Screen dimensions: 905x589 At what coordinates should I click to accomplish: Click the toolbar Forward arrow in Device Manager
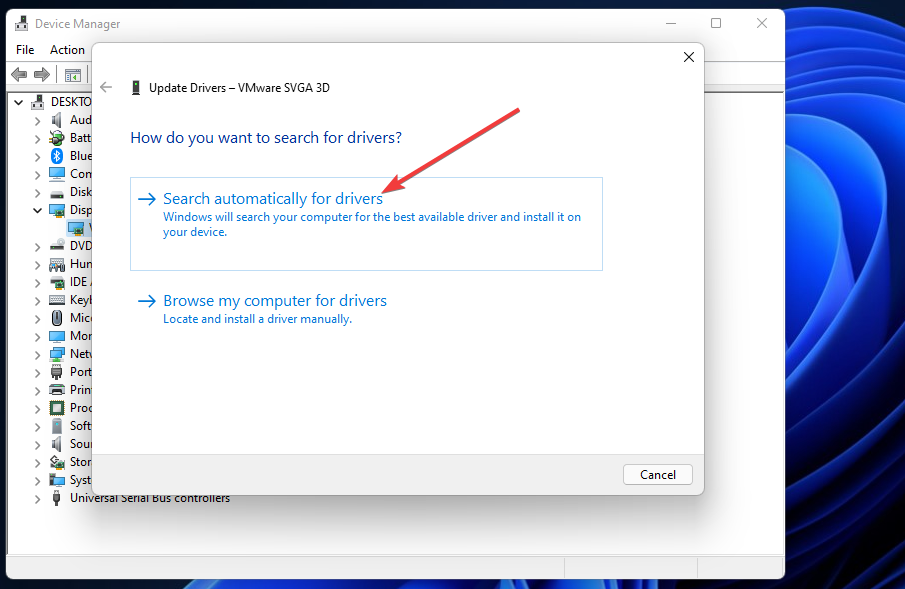[x=42, y=74]
